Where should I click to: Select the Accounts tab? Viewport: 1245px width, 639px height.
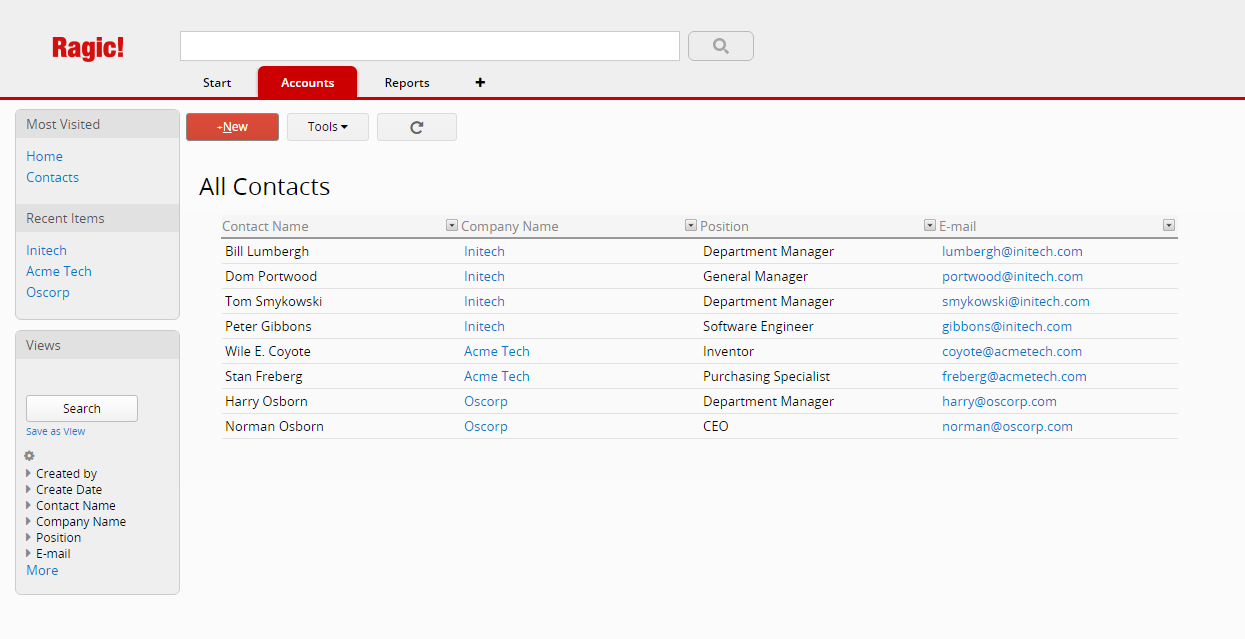click(307, 83)
